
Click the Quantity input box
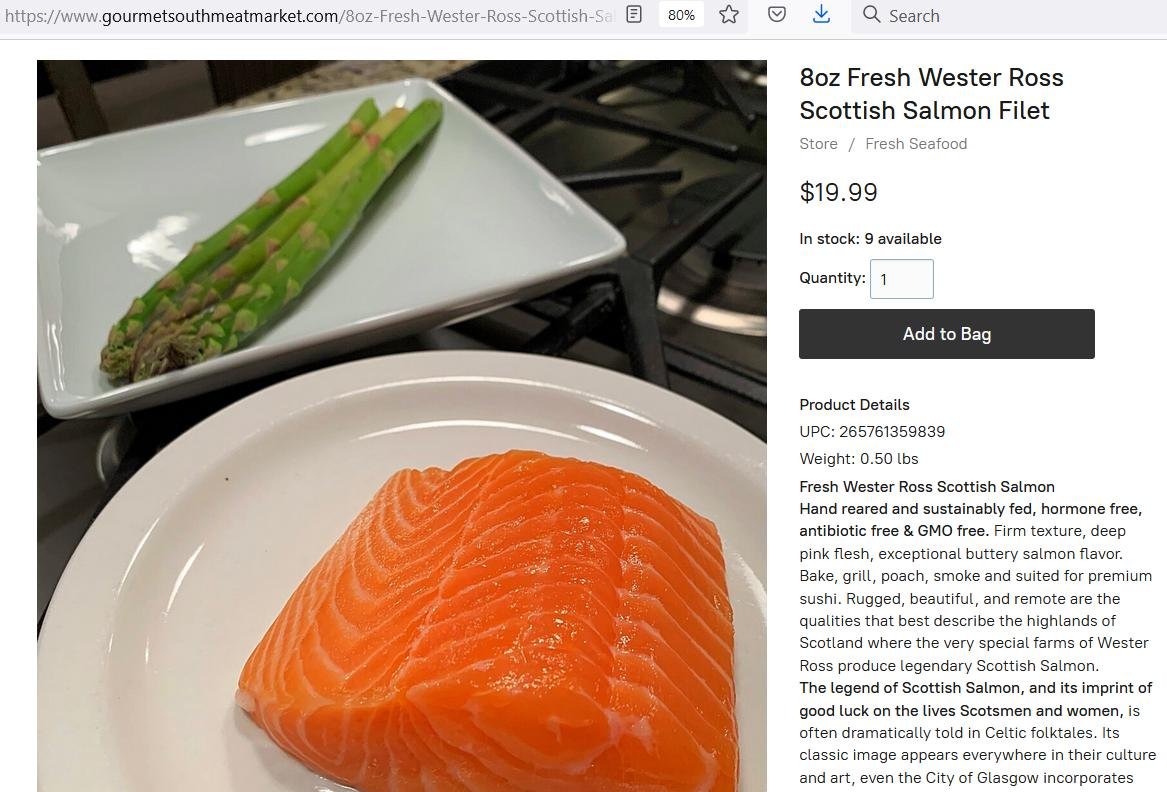pos(901,279)
